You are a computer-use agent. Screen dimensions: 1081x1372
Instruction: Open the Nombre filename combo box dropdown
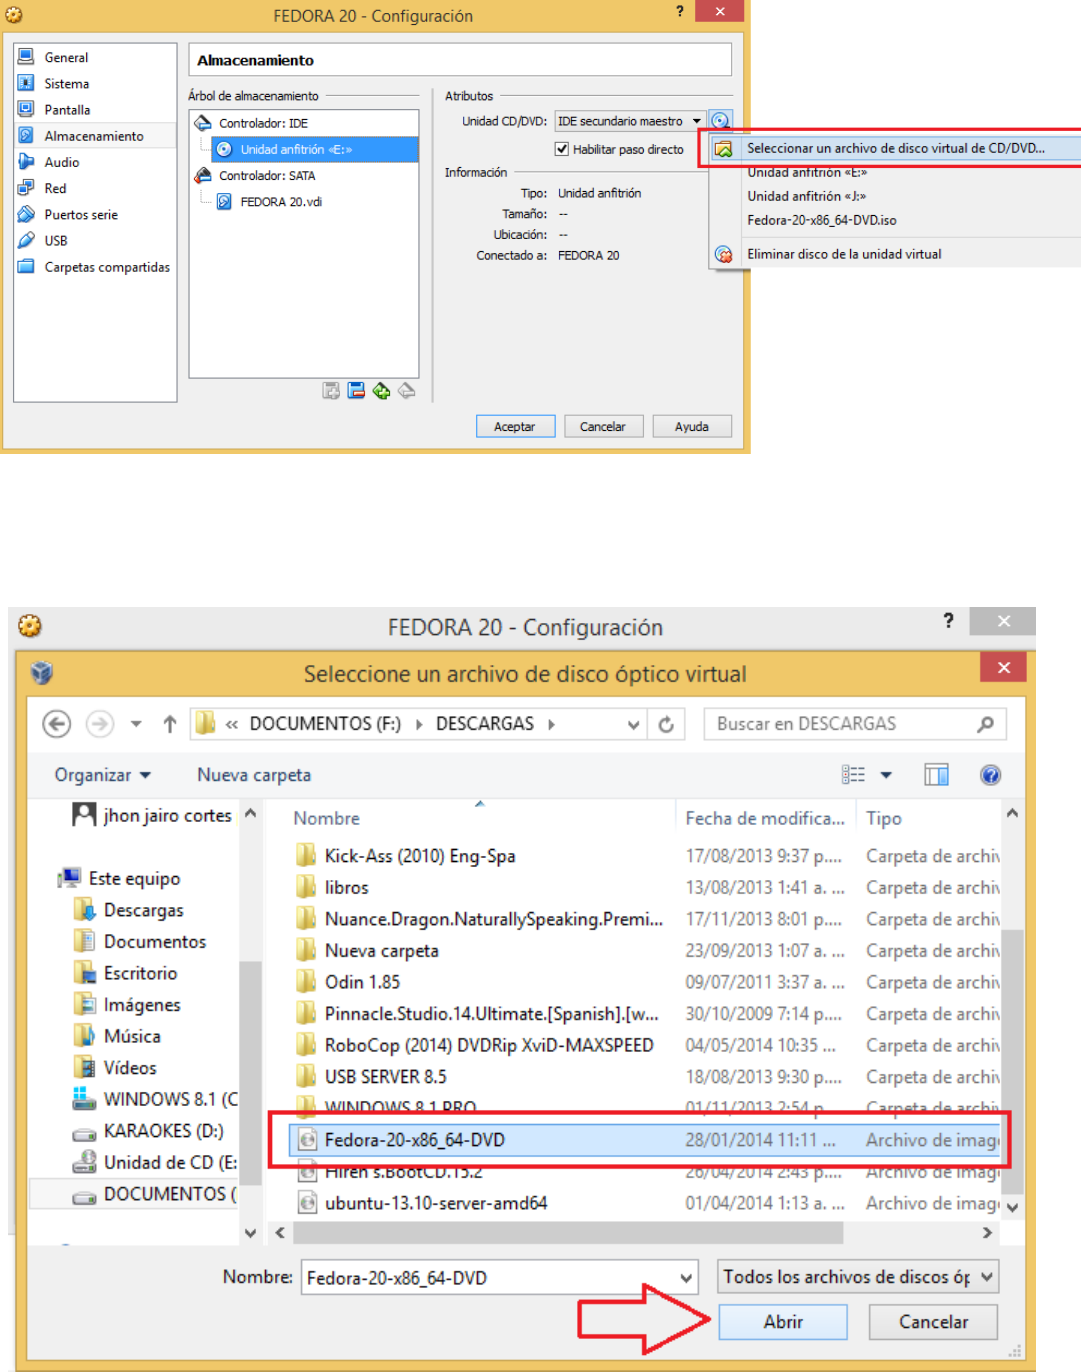tap(687, 1278)
